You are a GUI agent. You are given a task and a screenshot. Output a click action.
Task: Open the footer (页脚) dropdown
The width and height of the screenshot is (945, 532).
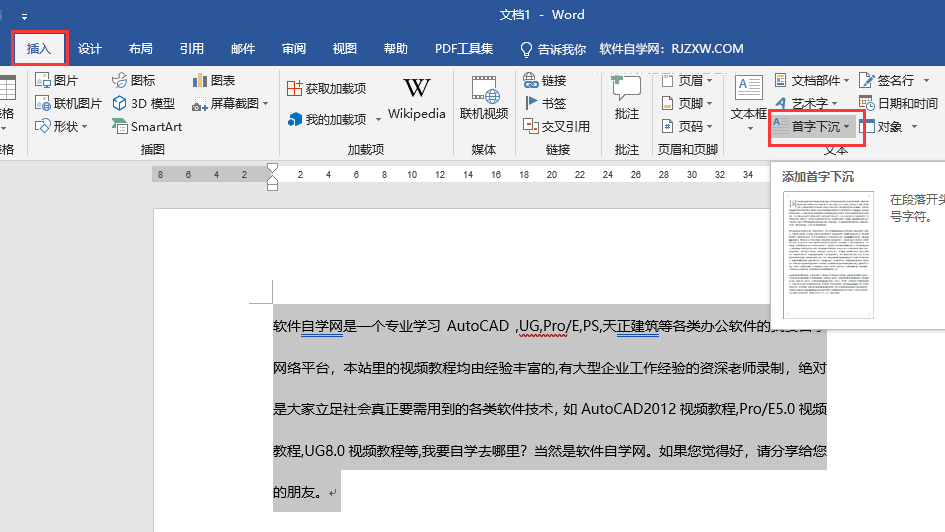pos(687,103)
